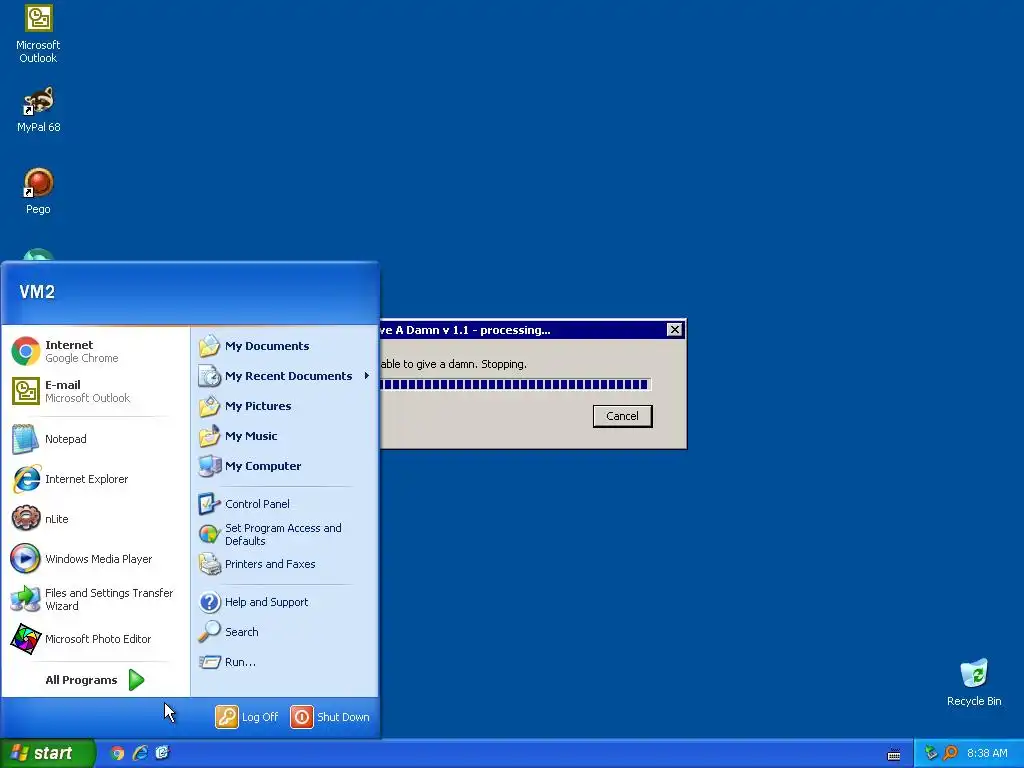
Task: Open My Computer from Start menu
Action: (x=284, y=466)
